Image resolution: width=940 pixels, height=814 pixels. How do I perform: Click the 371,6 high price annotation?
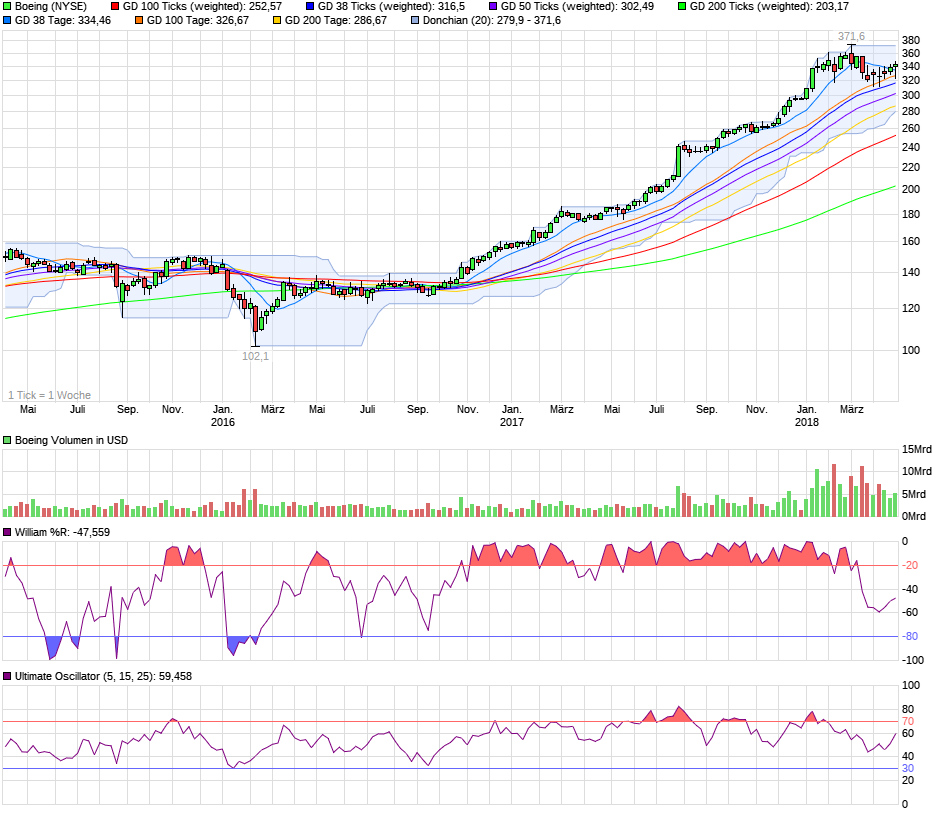click(851, 37)
